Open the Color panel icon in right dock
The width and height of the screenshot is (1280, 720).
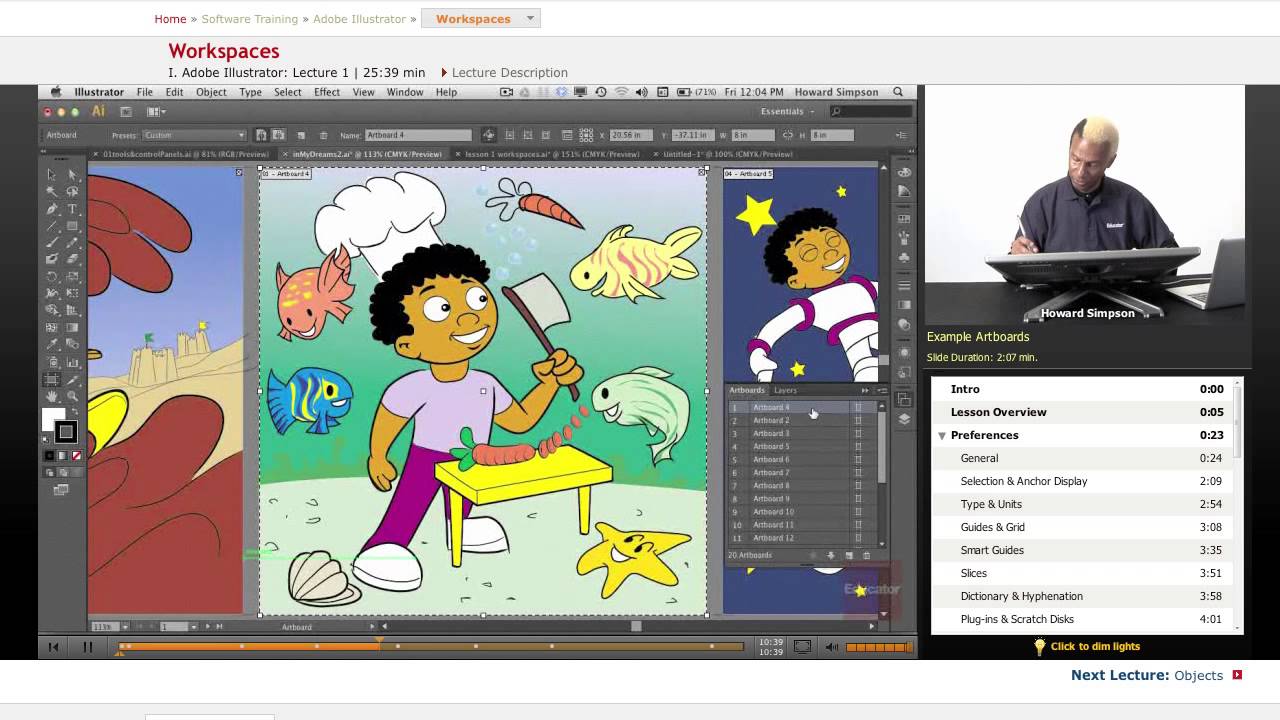pos(904,172)
